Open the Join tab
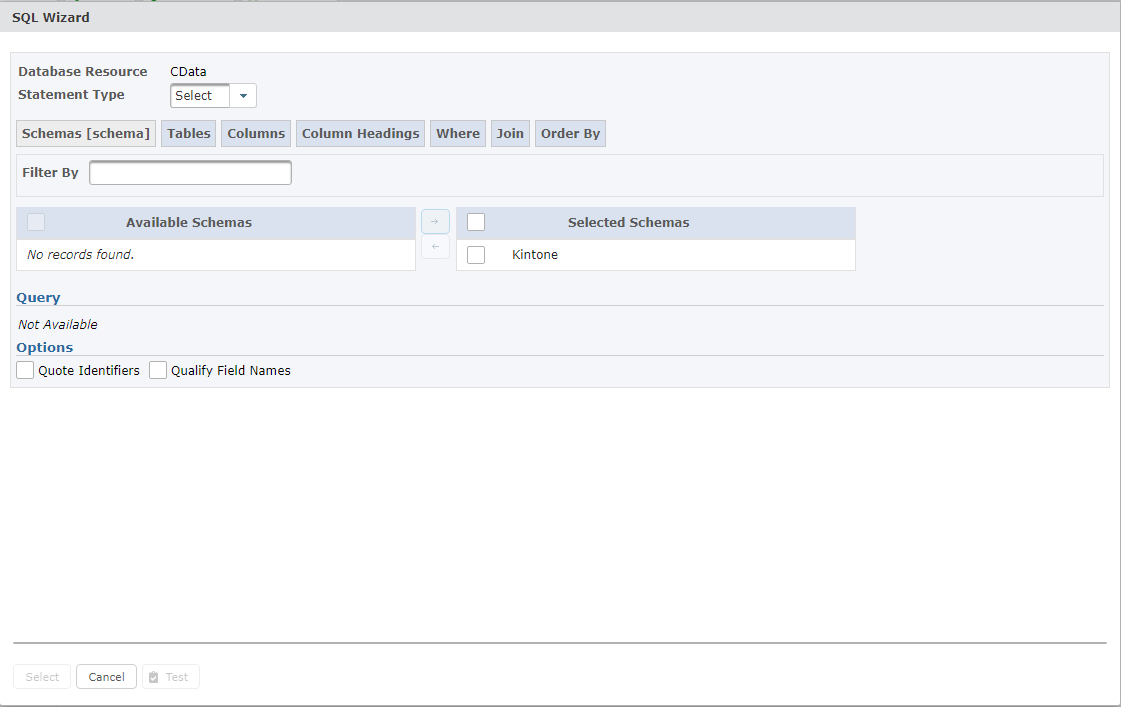Image resolution: width=1121 pixels, height=707 pixels. coord(510,134)
